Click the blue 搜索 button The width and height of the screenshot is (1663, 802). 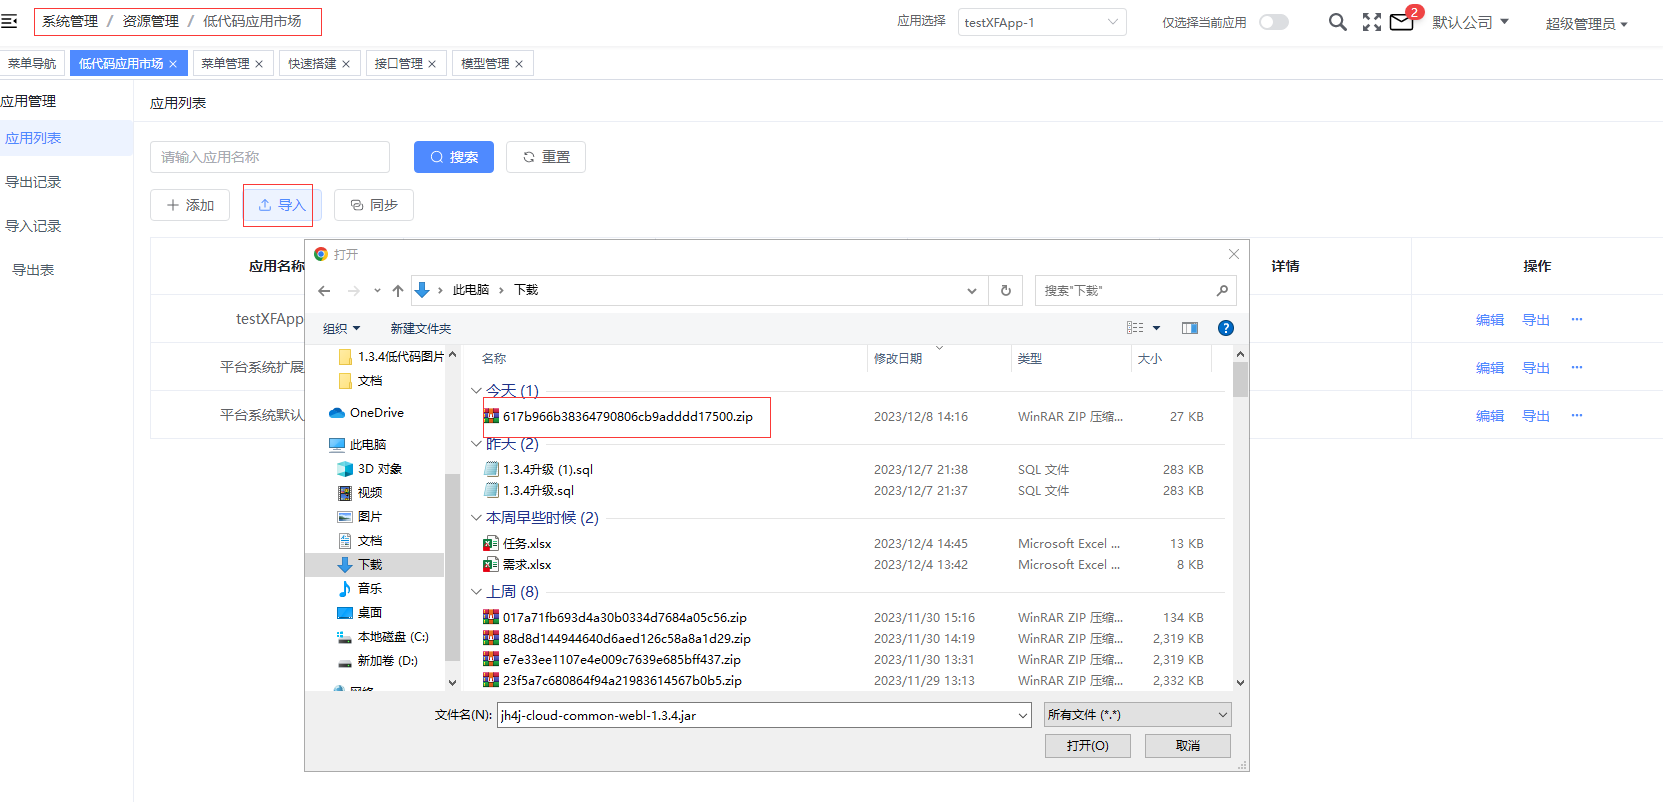pyautogui.click(x=454, y=157)
